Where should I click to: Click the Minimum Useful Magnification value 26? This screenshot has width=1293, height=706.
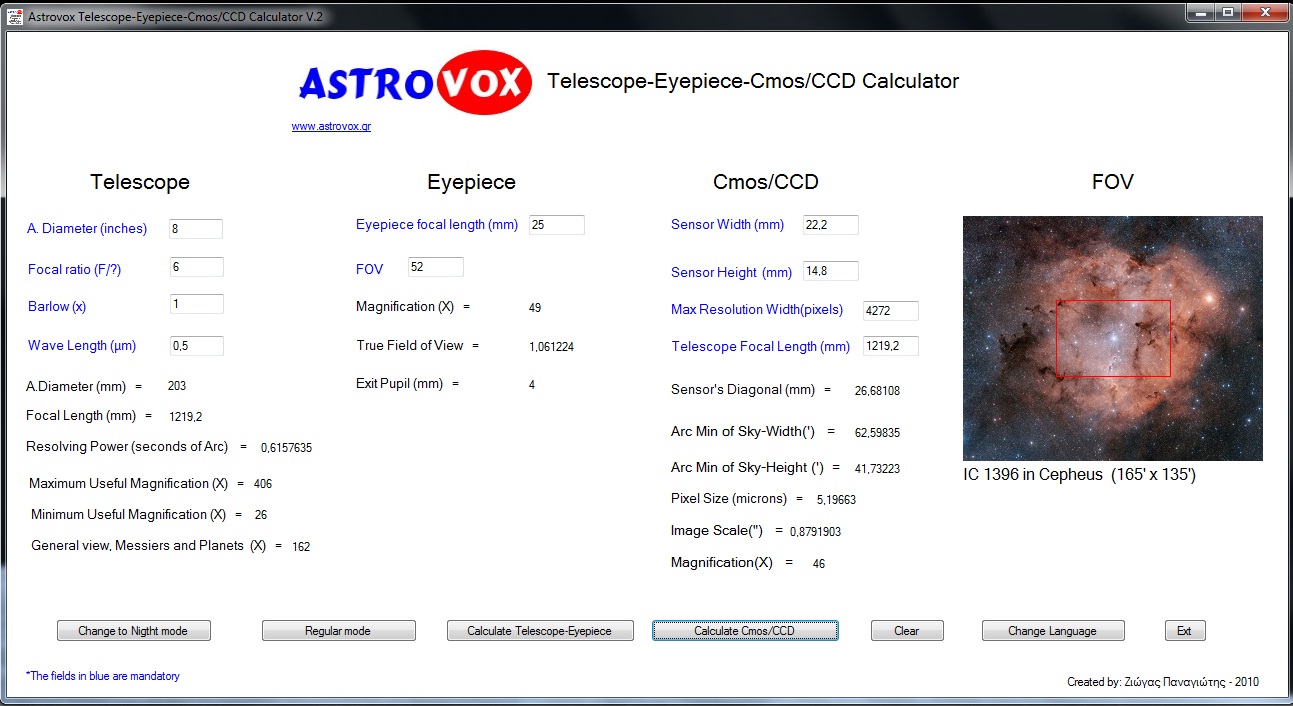[x=261, y=515]
